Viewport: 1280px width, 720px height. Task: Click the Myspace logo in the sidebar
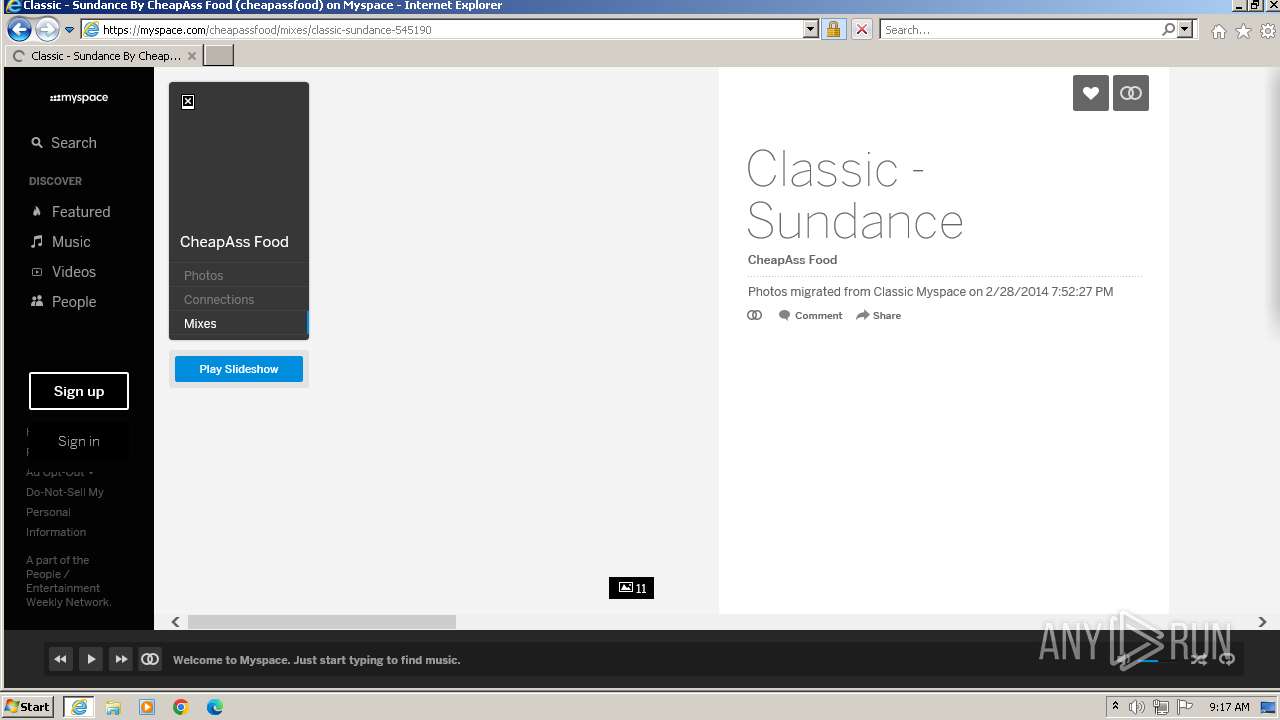(79, 98)
